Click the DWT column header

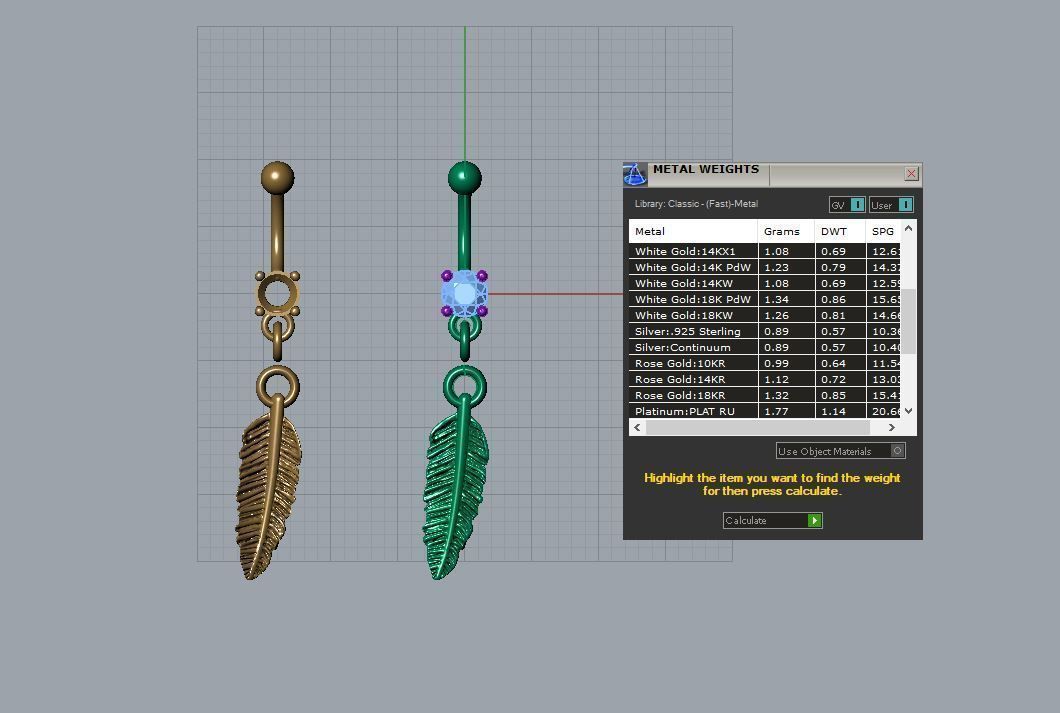click(840, 231)
